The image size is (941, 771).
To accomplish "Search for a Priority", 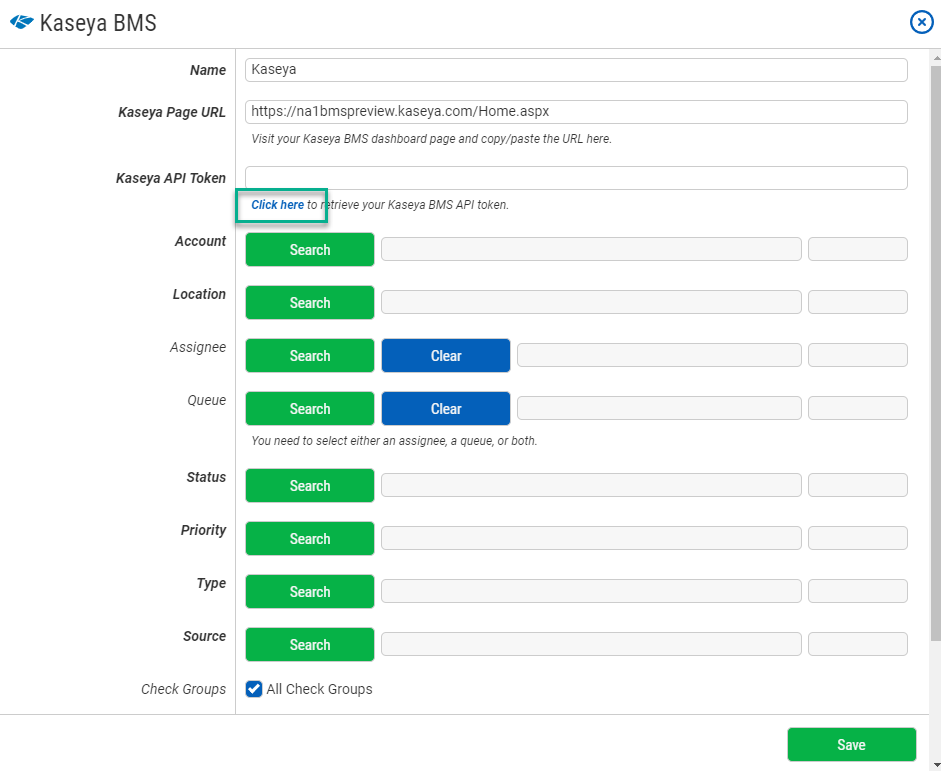I will (x=309, y=538).
